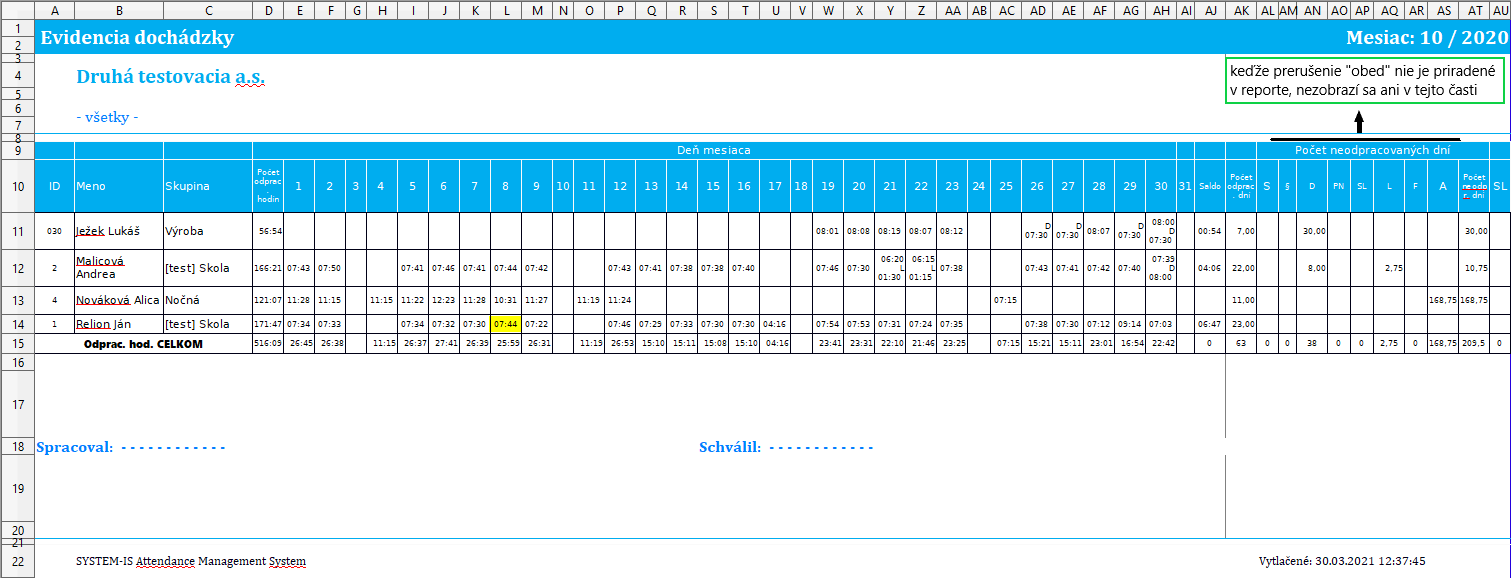Select the 'Deň mesiaca' header band
1511x578 pixels.
pyautogui.click(x=714, y=150)
